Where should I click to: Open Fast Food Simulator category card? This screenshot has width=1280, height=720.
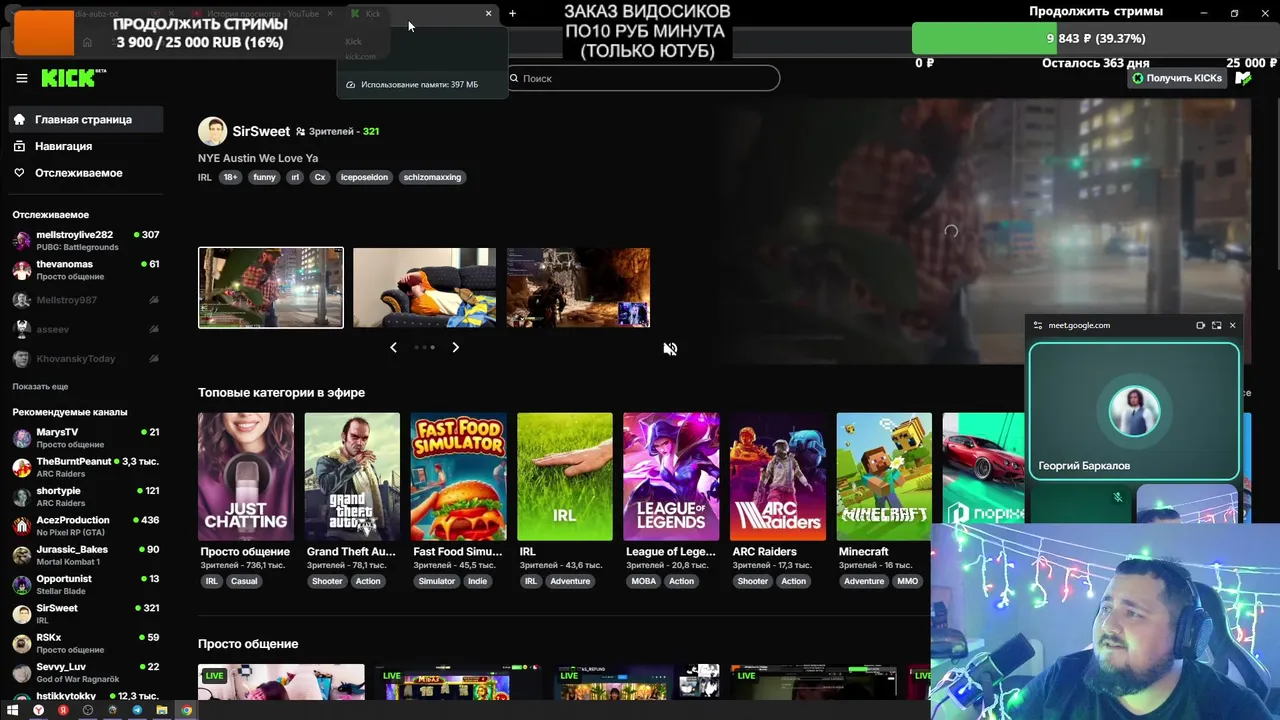tap(458, 476)
